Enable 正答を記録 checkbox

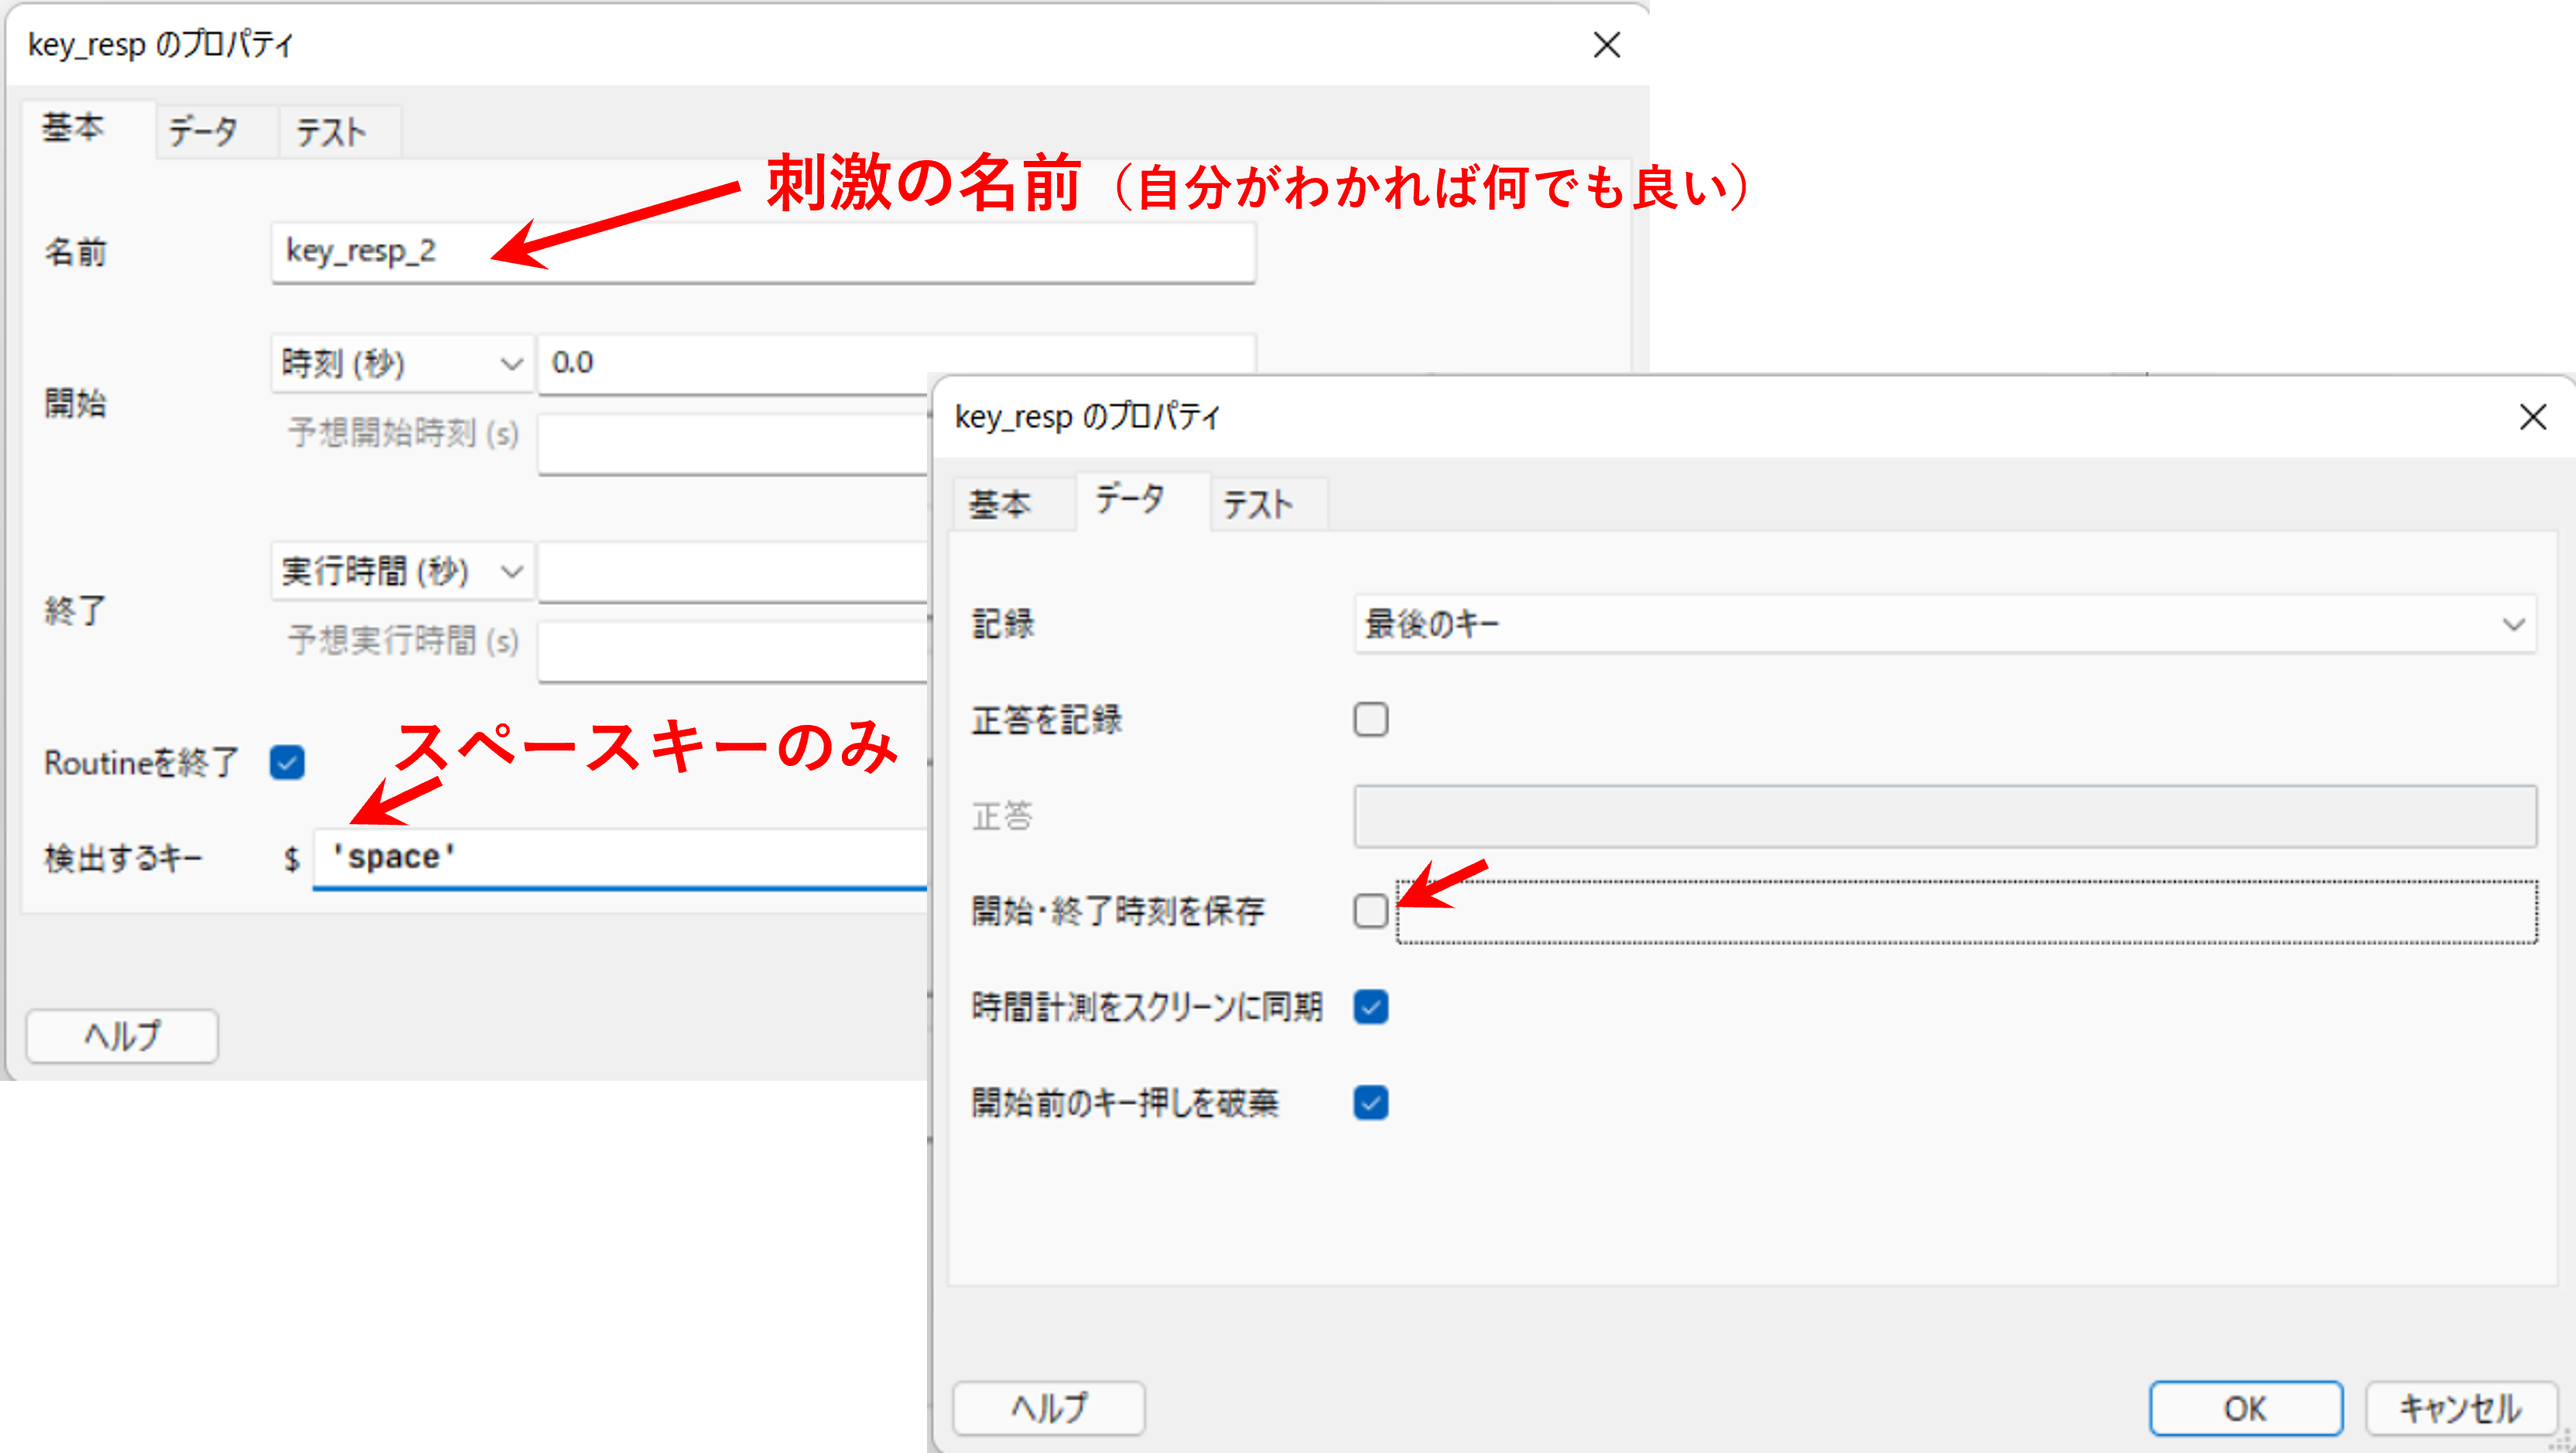[x=1371, y=719]
